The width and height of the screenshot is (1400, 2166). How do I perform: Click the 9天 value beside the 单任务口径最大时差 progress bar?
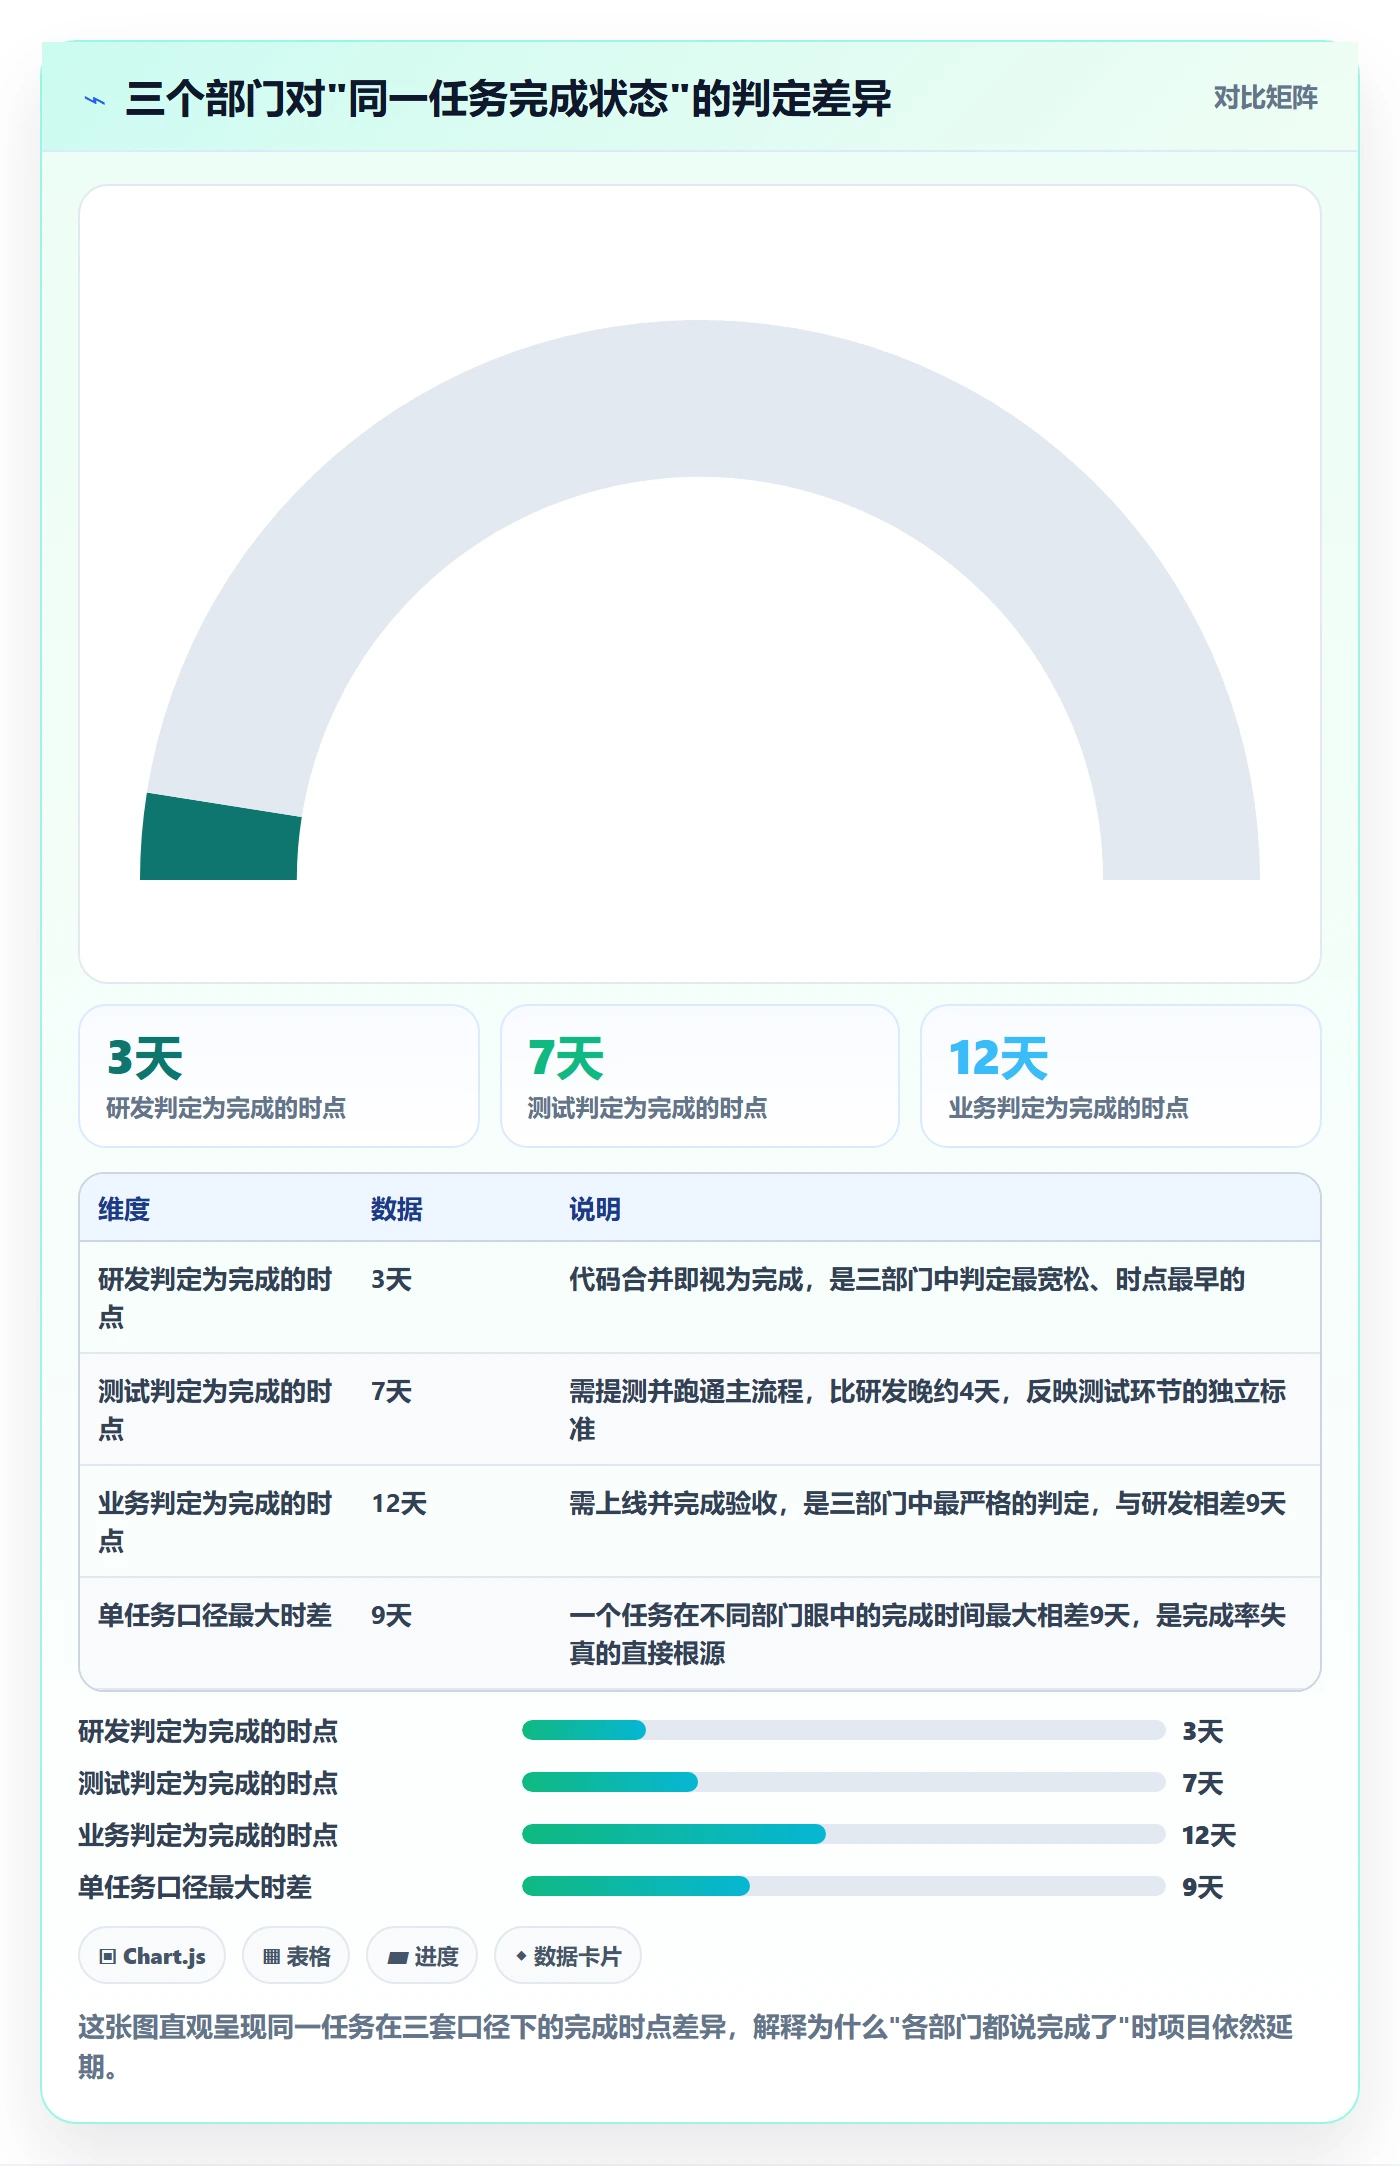click(1202, 1887)
